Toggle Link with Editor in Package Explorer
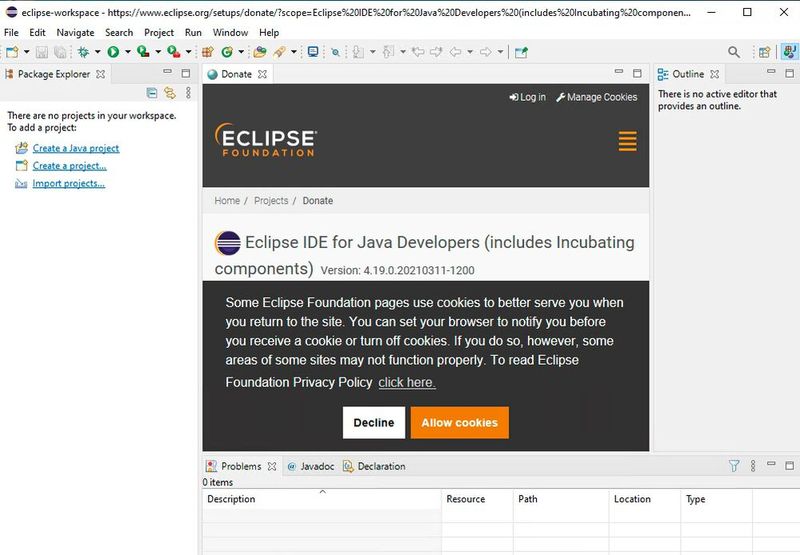Viewport: 800px width, 555px height. click(x=170, y=93)
